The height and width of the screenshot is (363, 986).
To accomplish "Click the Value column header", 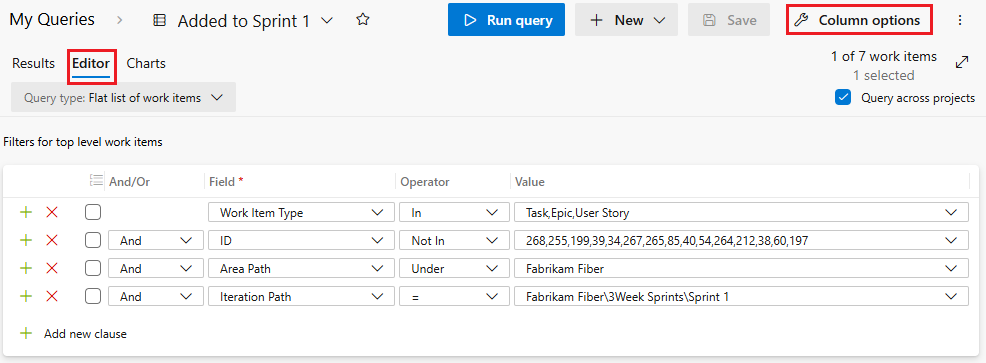I will [x=529, y=182].
